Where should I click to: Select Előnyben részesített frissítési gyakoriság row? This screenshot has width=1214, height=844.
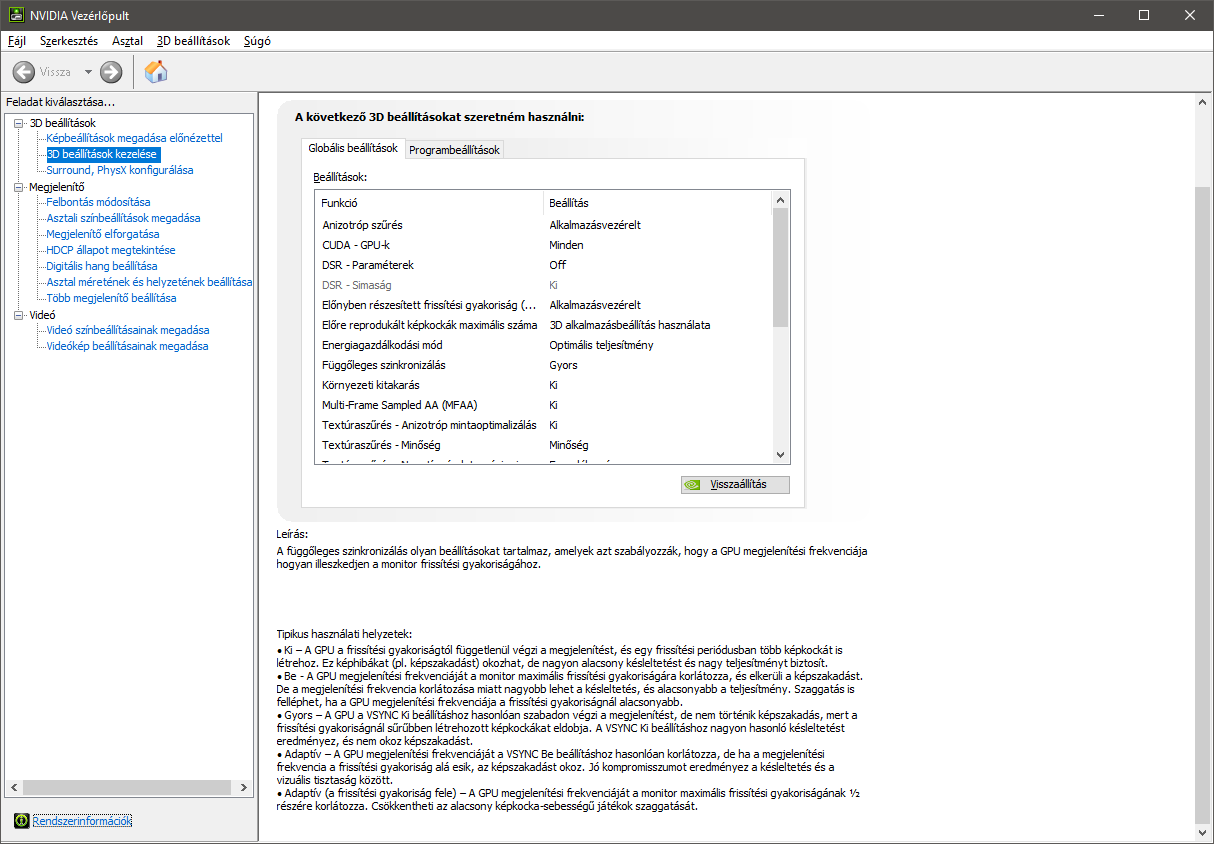543,305
